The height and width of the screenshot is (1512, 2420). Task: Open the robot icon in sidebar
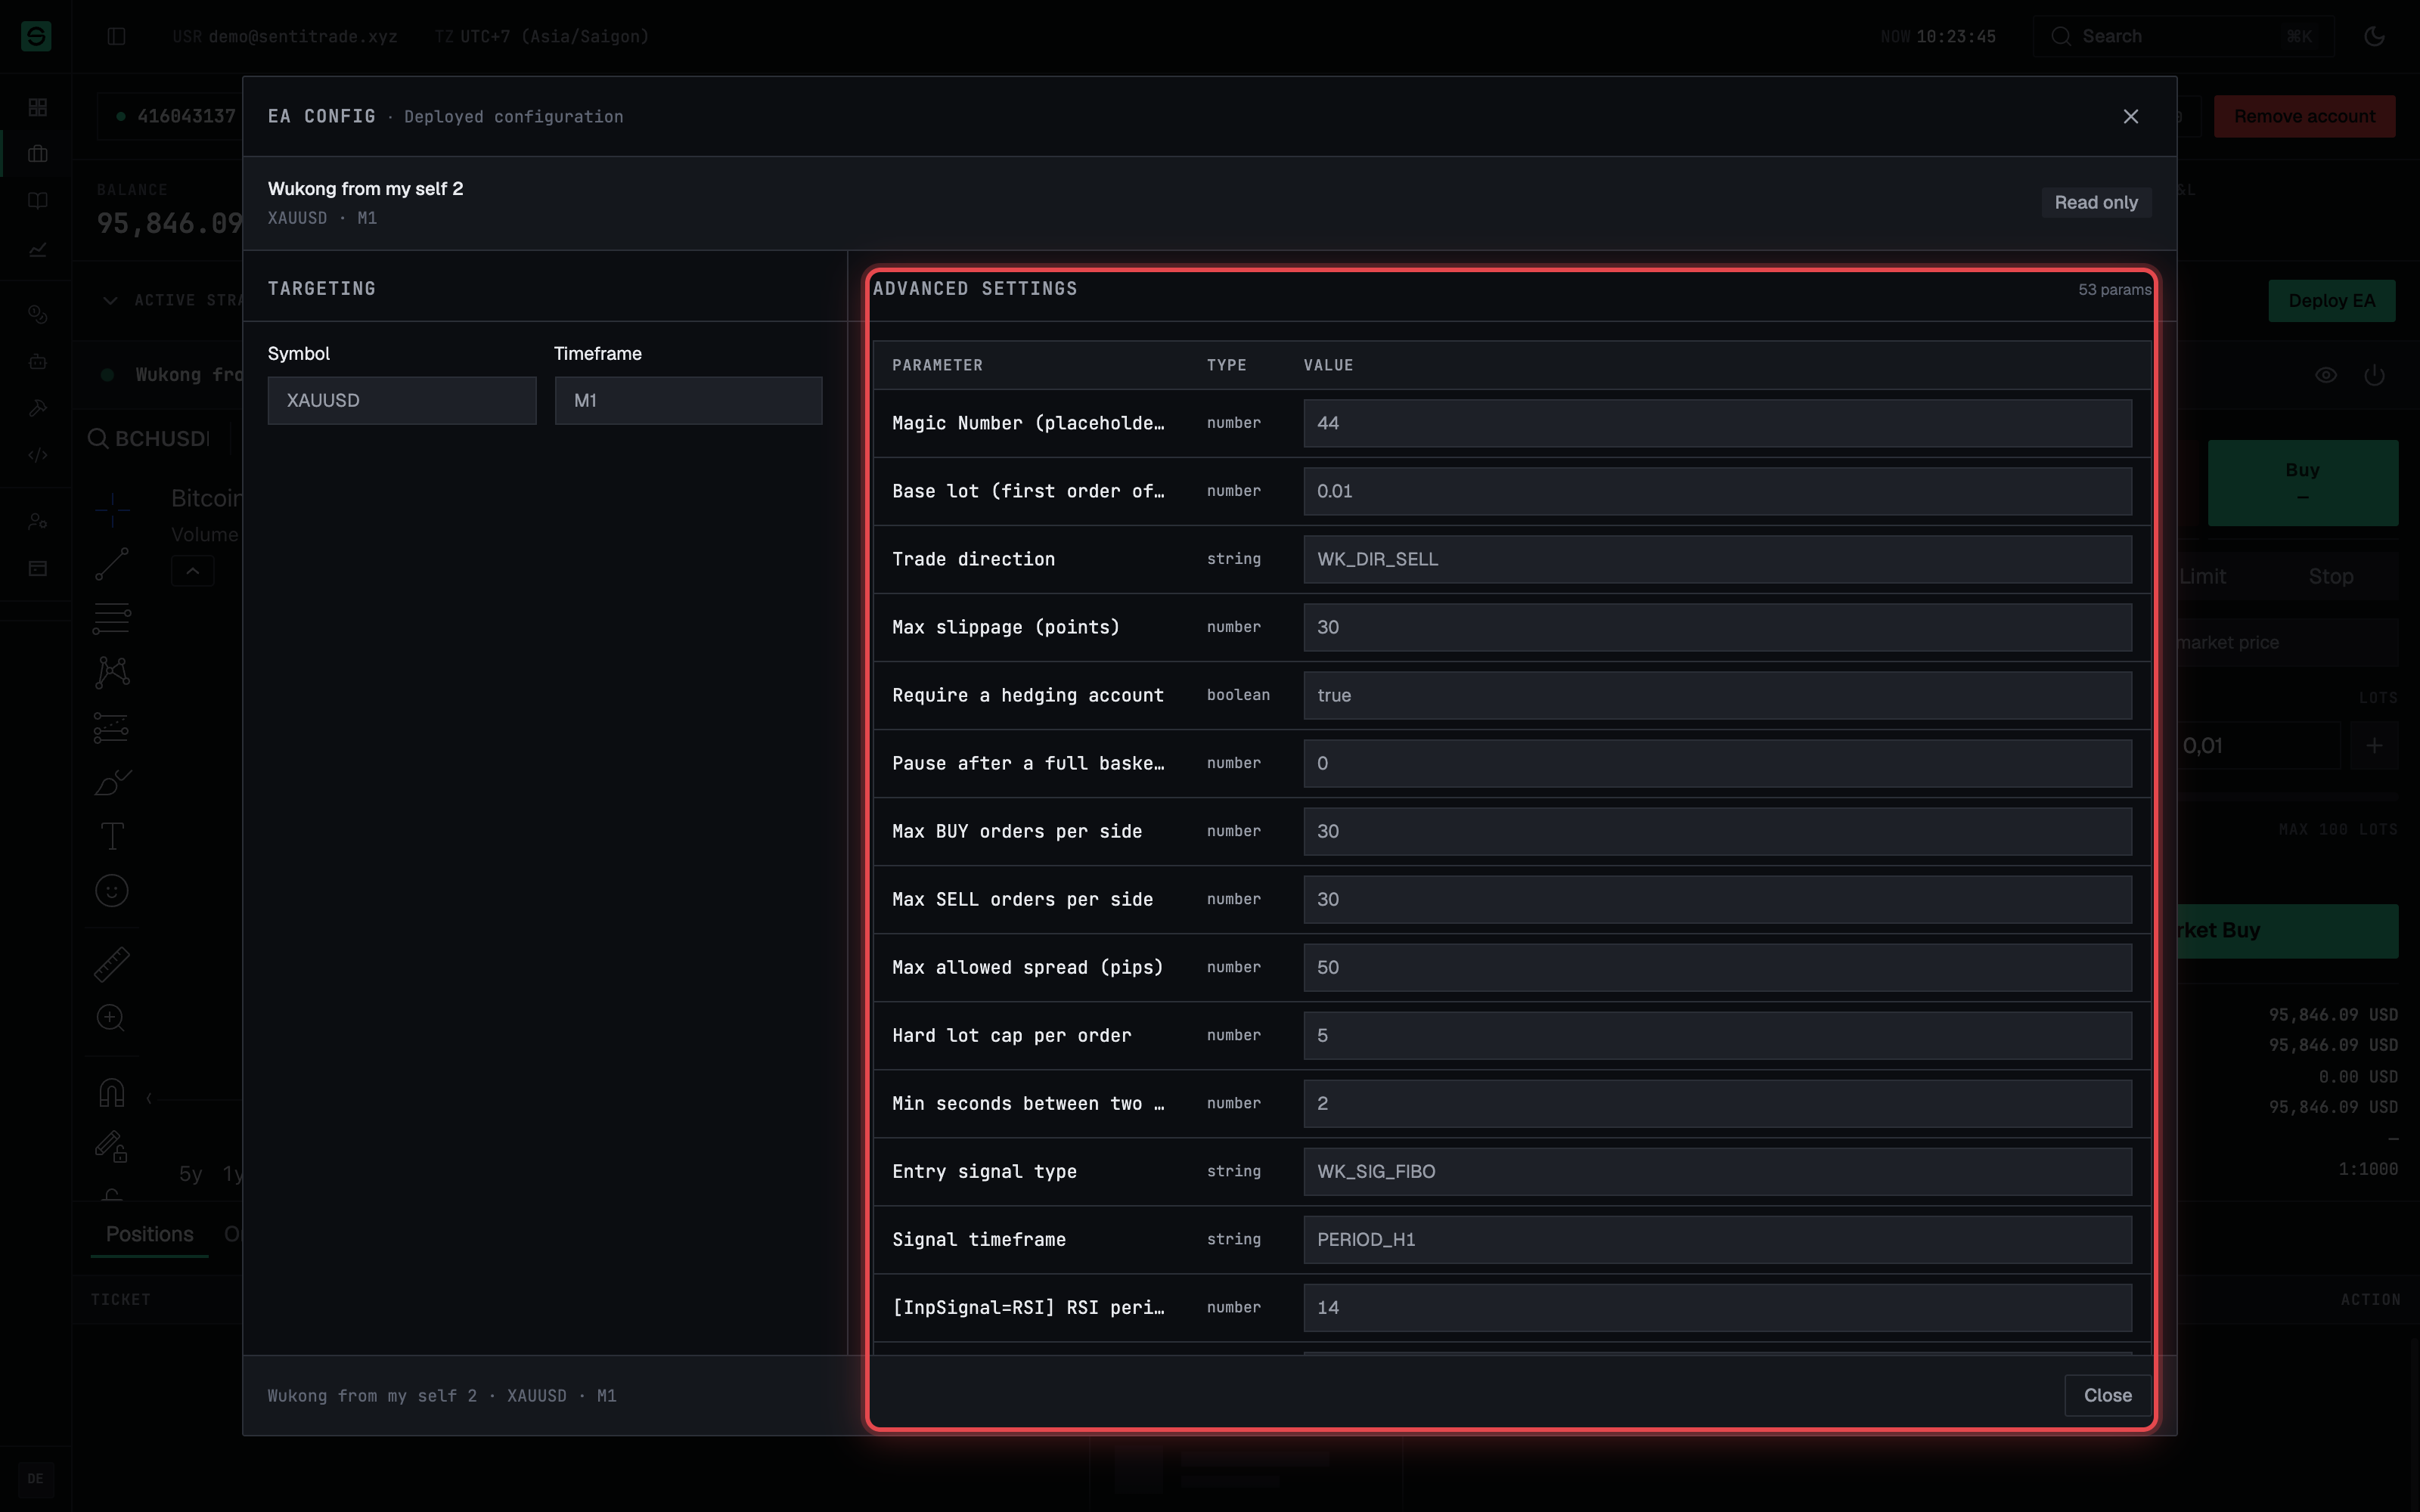coord(38,361)
